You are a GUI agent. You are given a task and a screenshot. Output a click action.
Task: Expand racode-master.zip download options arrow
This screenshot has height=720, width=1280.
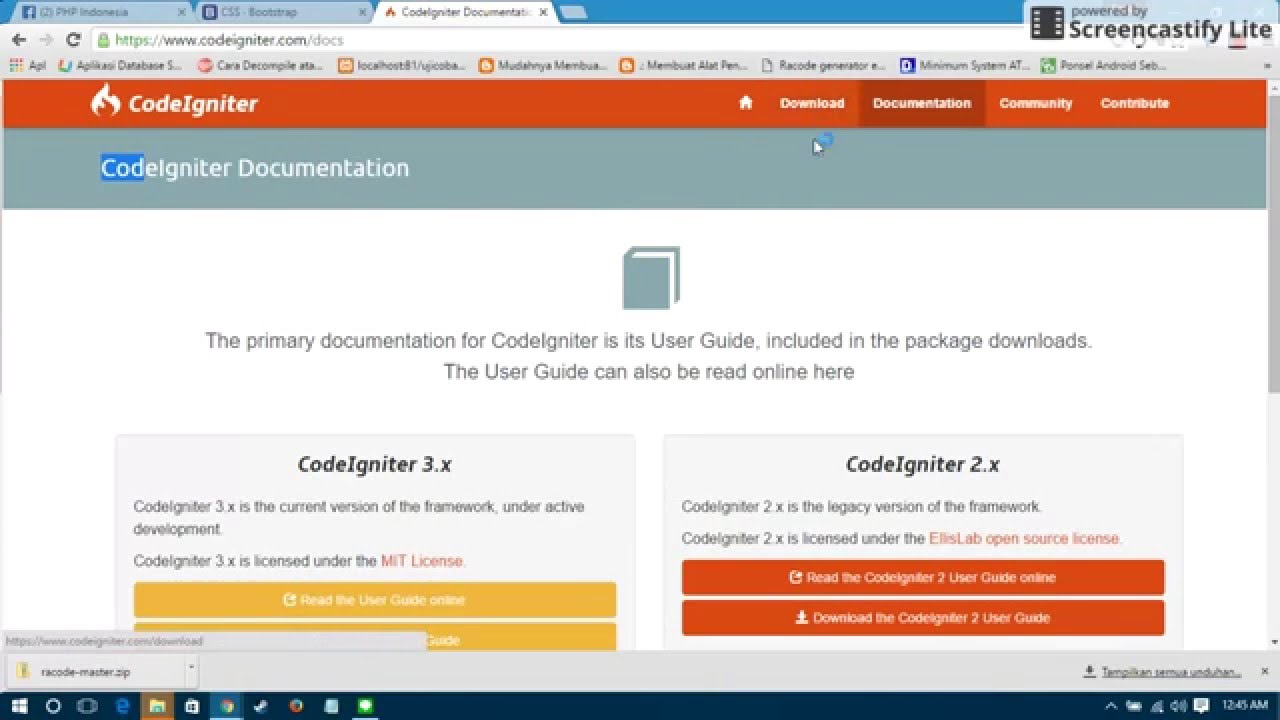click(190, 669)
